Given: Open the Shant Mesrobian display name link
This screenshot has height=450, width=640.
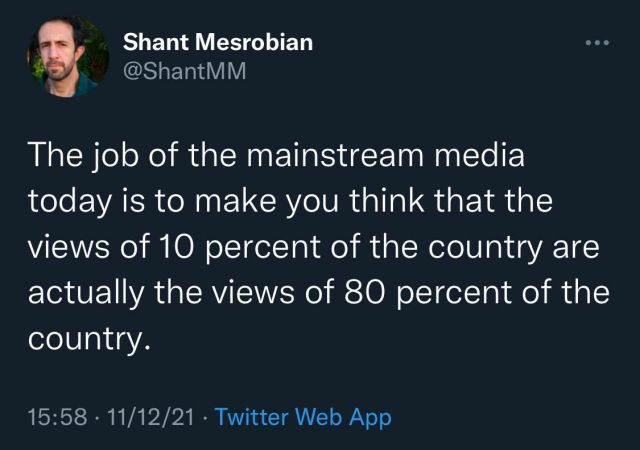Looking at the screenshot, I should 217,42.
